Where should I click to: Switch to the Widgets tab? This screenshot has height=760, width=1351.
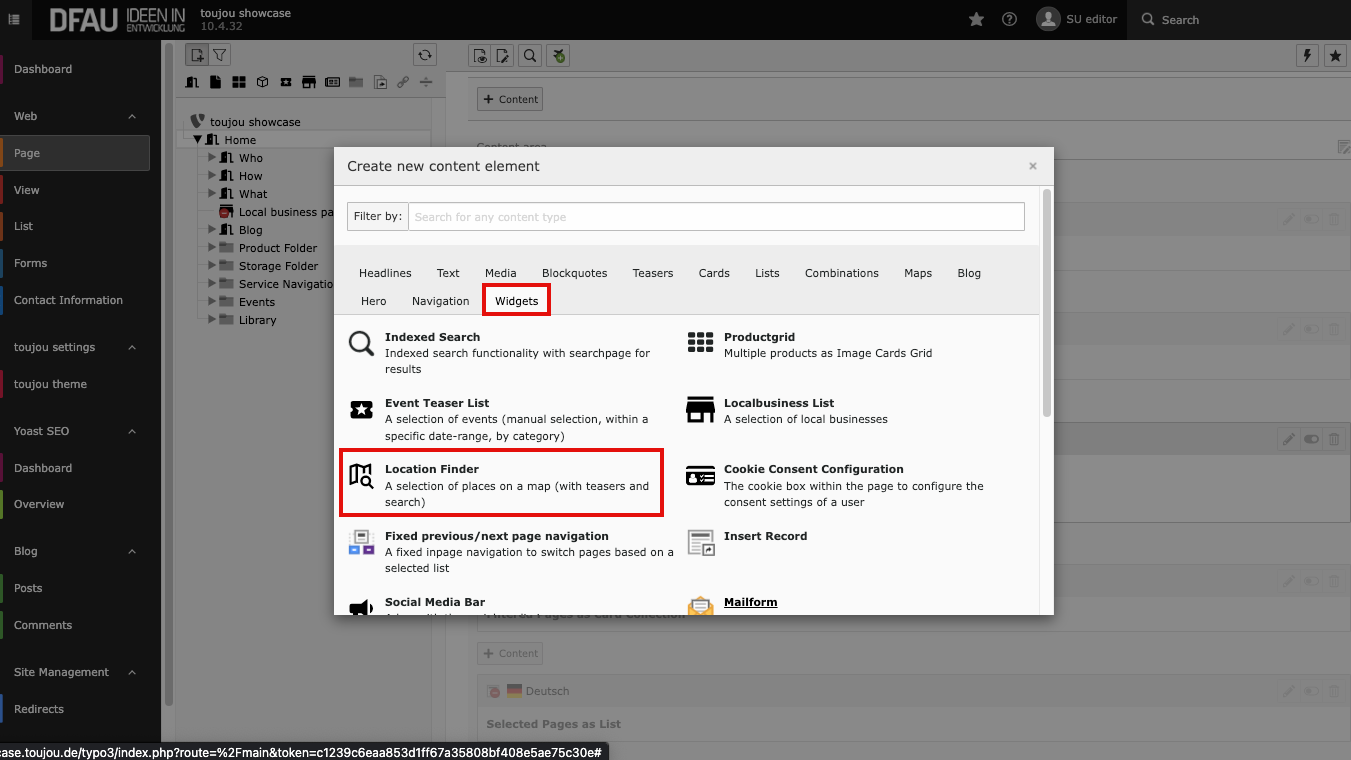coord(516,301)
